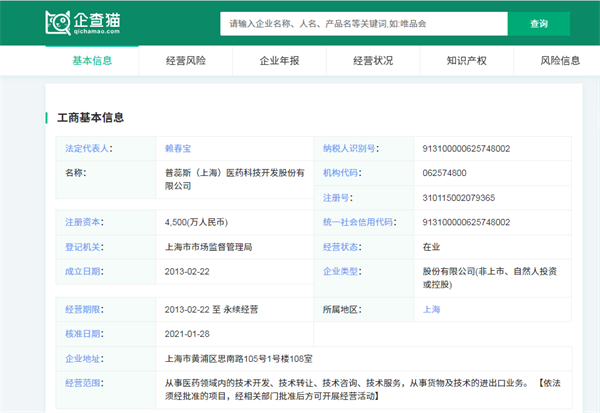Click the 注册资本 label
The width and height of the screenshot is (600, 413).
84,222
